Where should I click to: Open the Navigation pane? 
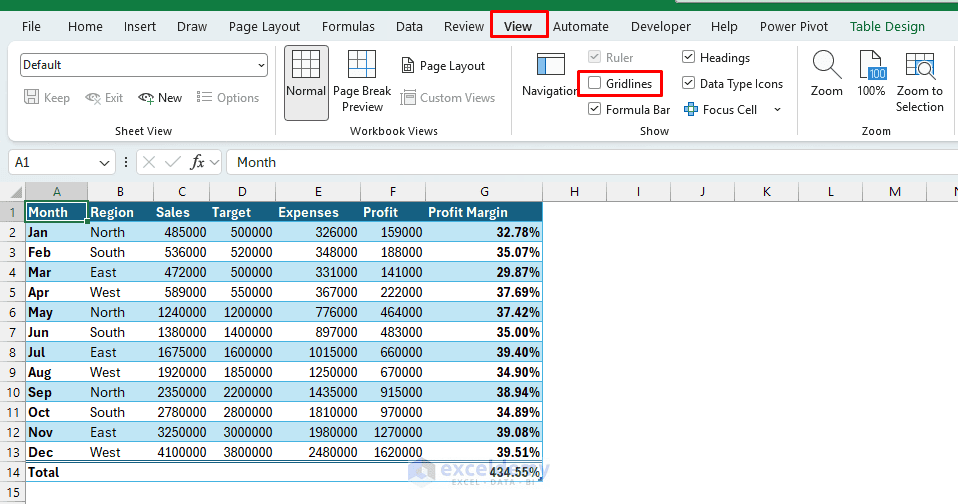(x=550, y=76)
